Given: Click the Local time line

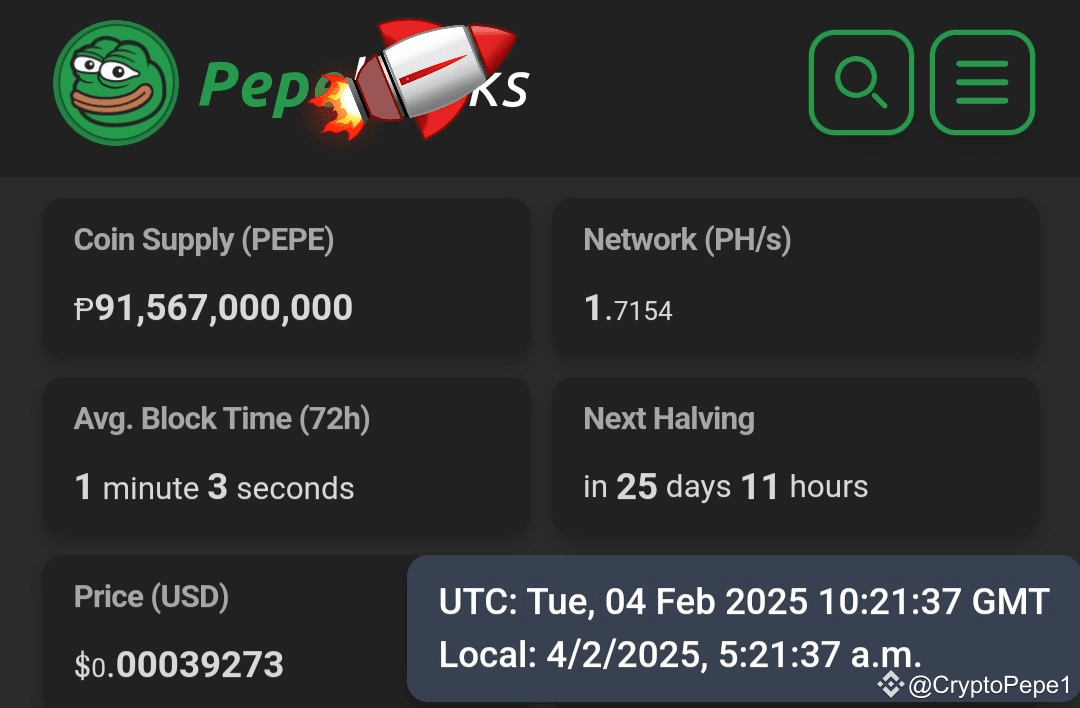Looking at the screenshot, I should pyautogui.click(x=679, y=655).
